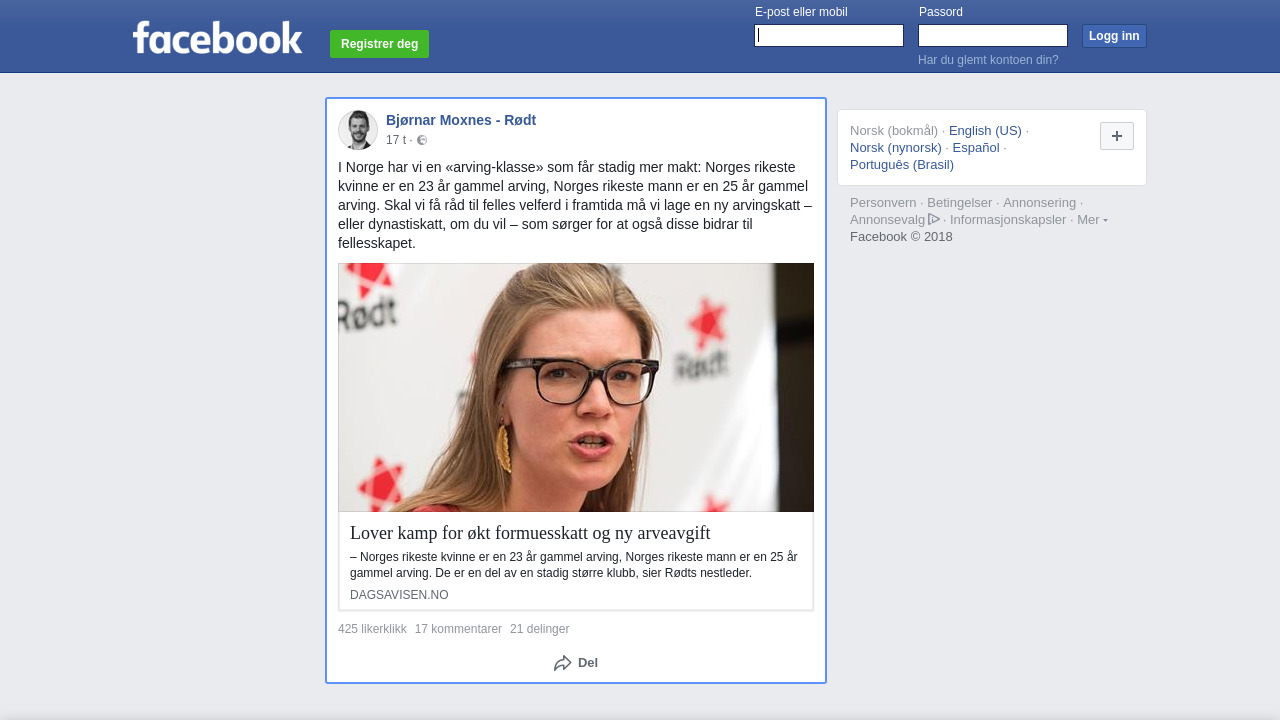Viewport: 1280px width, 720px height.
Task: Click the post text about arving-klasse
Action: click(x=575, y=205)
